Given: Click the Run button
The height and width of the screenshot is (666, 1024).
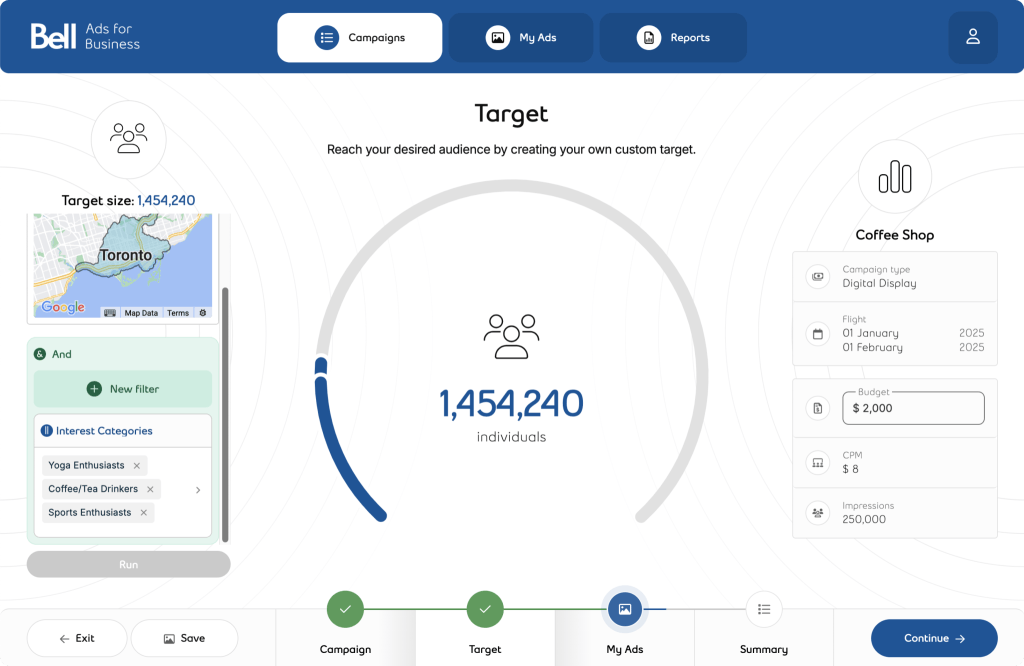Looking at the screenshot, I should [x=129, y=564].
